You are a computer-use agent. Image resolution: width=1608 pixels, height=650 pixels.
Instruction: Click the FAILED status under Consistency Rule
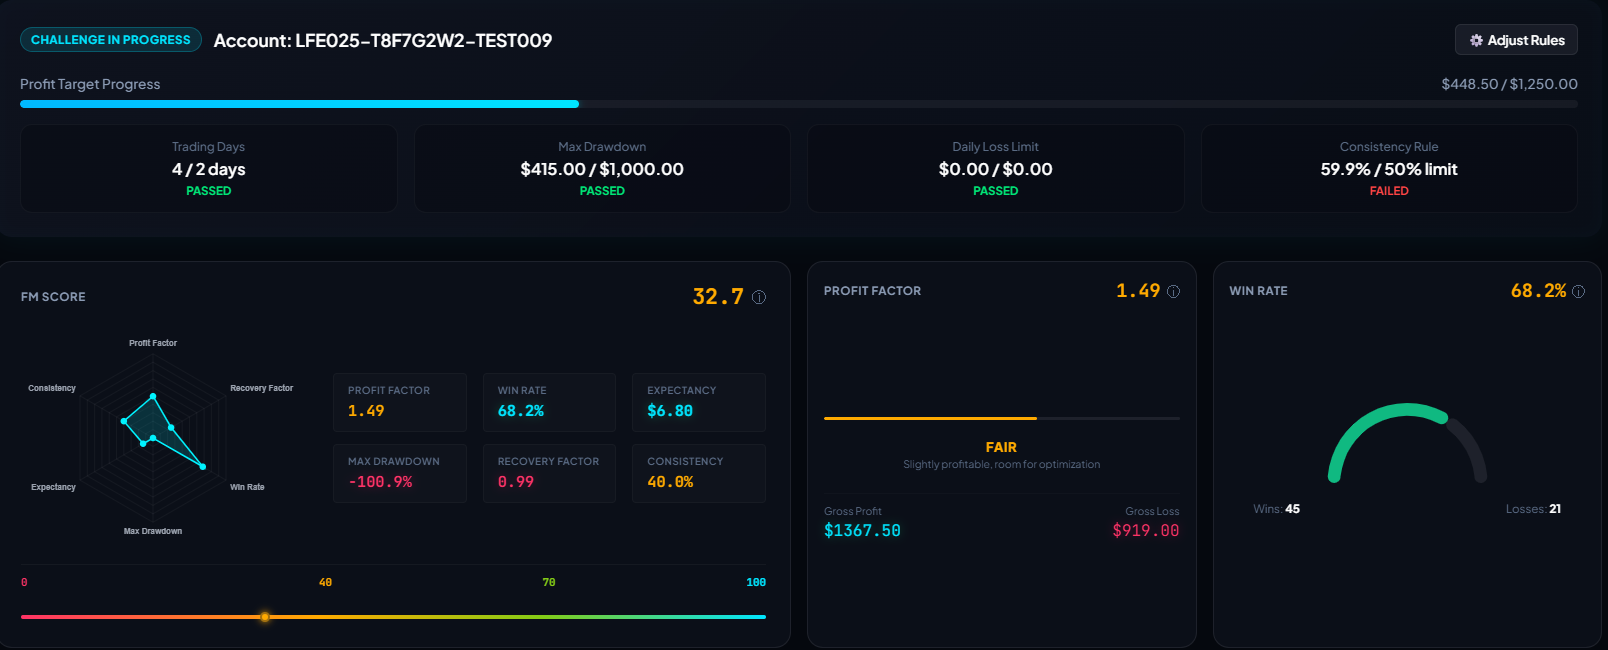pos(1389,191)
